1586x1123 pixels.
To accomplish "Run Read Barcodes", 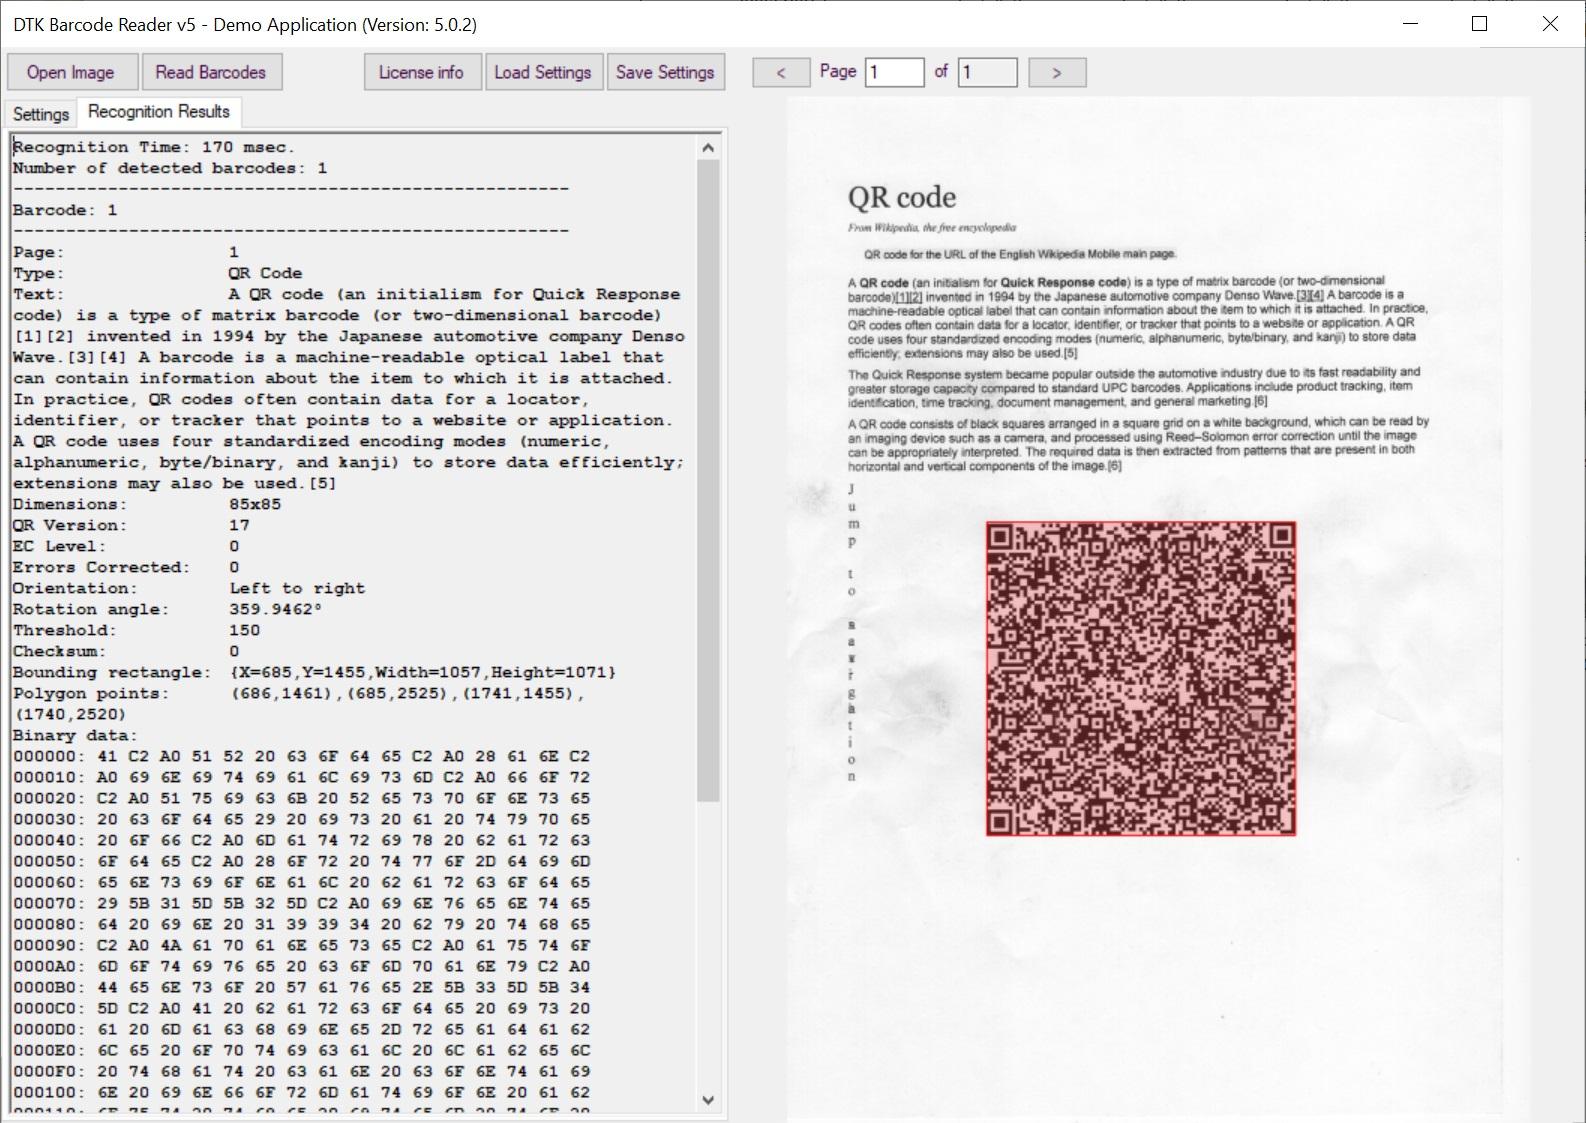I will pyautogui.click(x=210, y=72).
